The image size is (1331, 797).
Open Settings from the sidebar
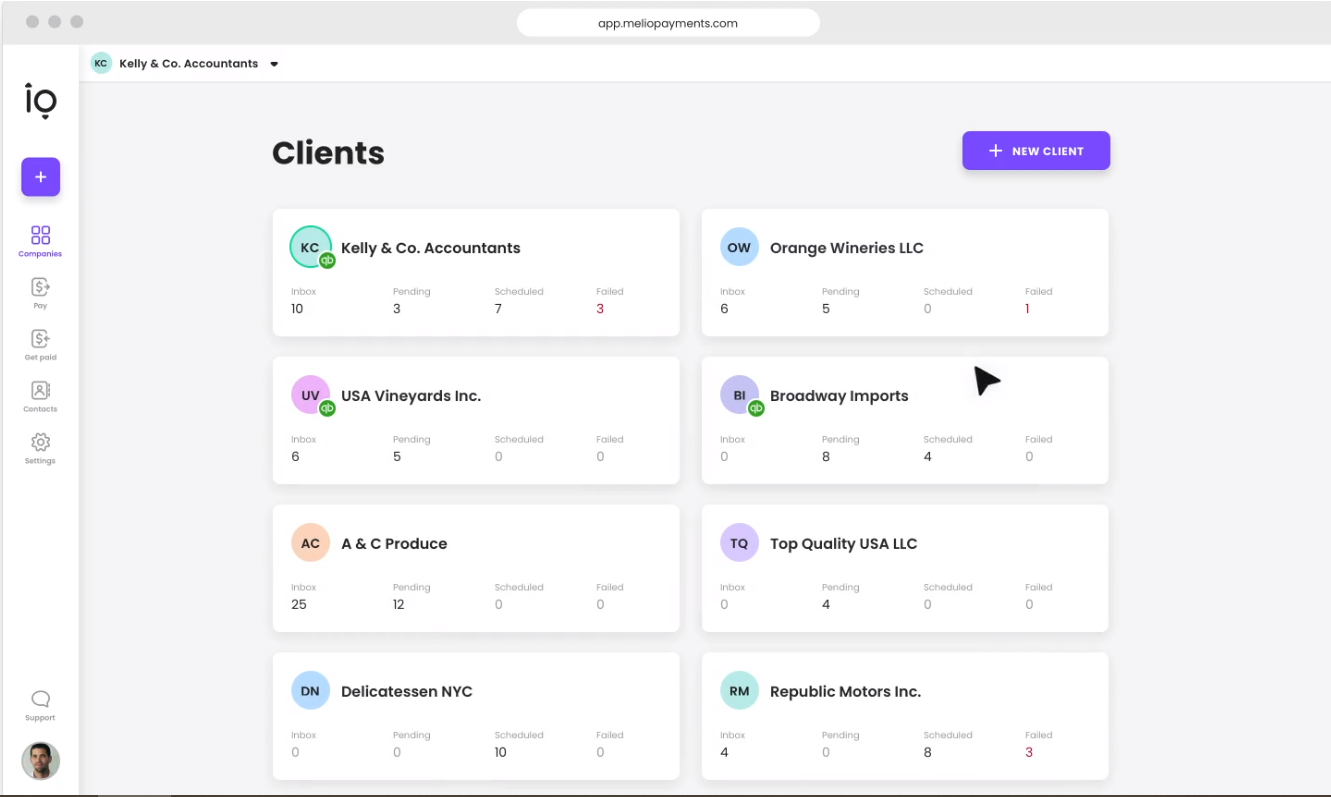(x=40, y=449)
